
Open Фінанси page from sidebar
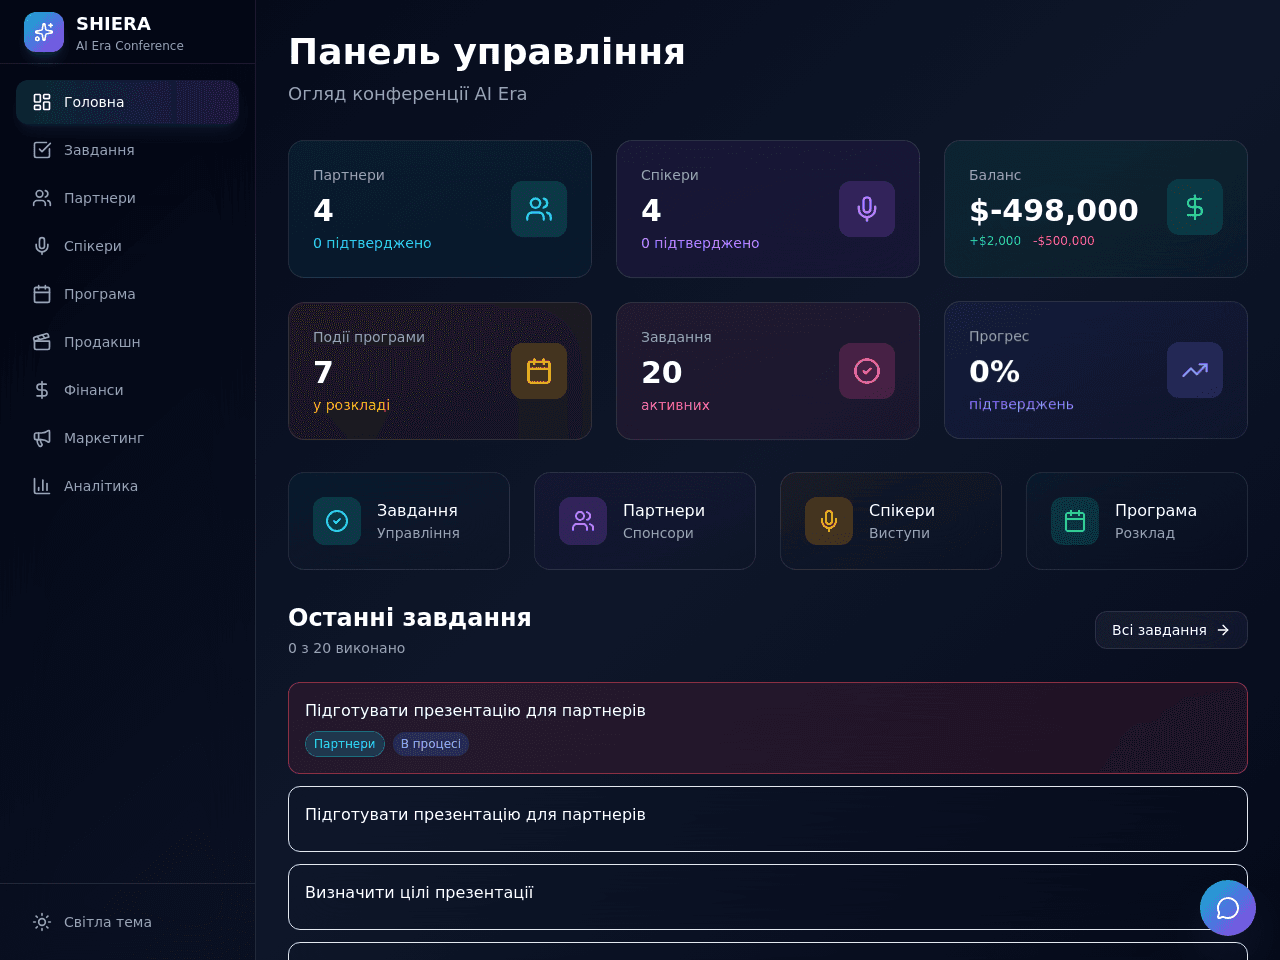[127, 390]
